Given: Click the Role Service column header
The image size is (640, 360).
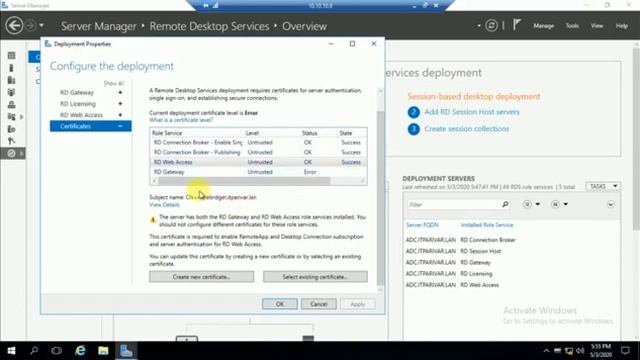Looking at the screenshot, I should 167,133.
